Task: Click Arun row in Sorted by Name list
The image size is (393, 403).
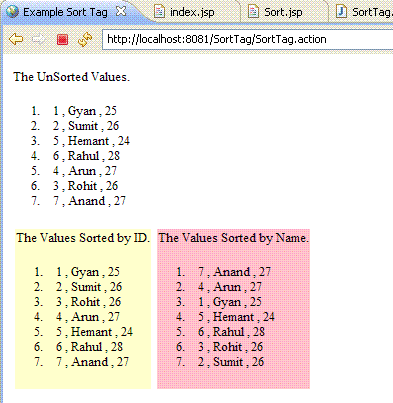Action: (x=230, y=287)
